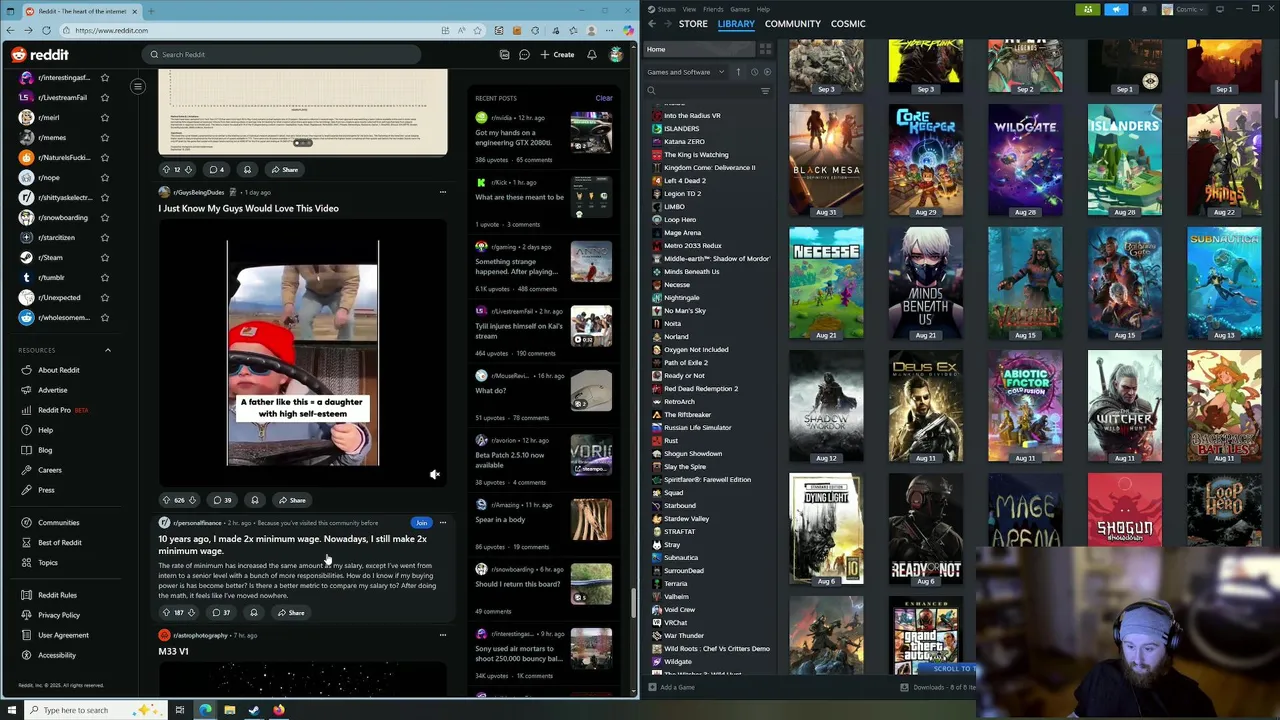Open Steam friends green button
Screen dimensions: 1280x720
click(x=1088, y=9)
